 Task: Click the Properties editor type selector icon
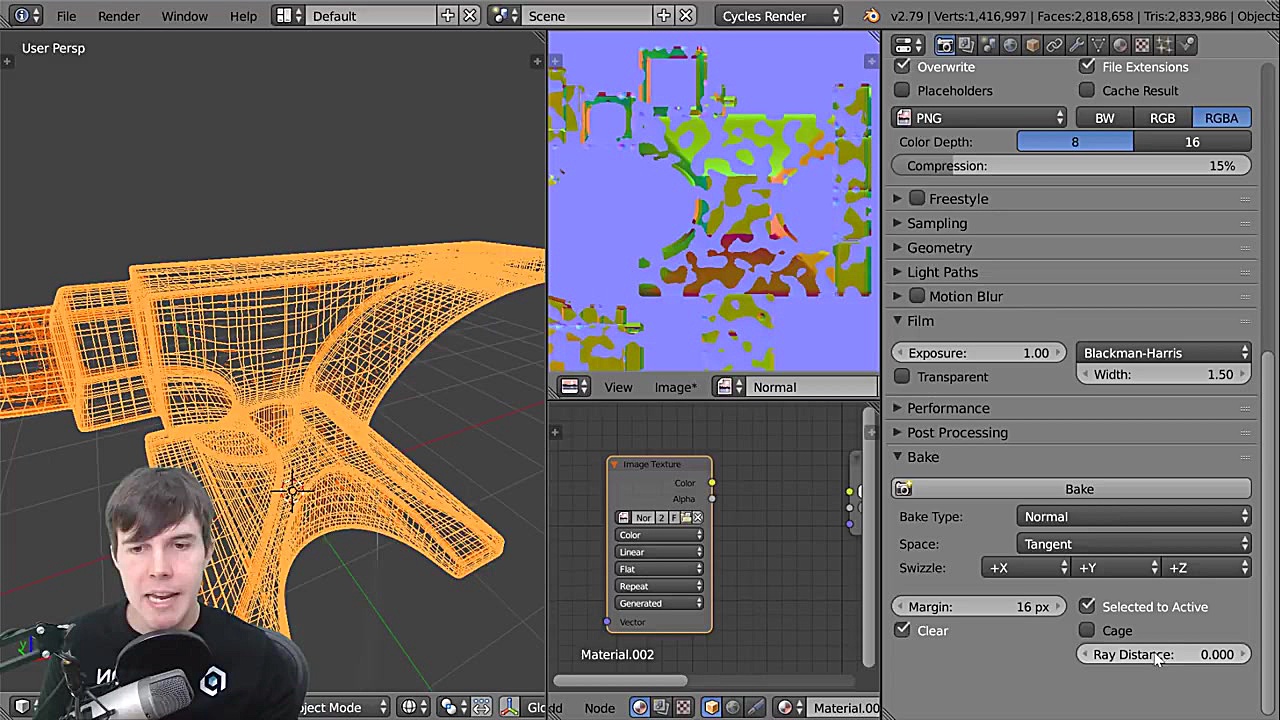pyautogui.click(x=909, y=45)
